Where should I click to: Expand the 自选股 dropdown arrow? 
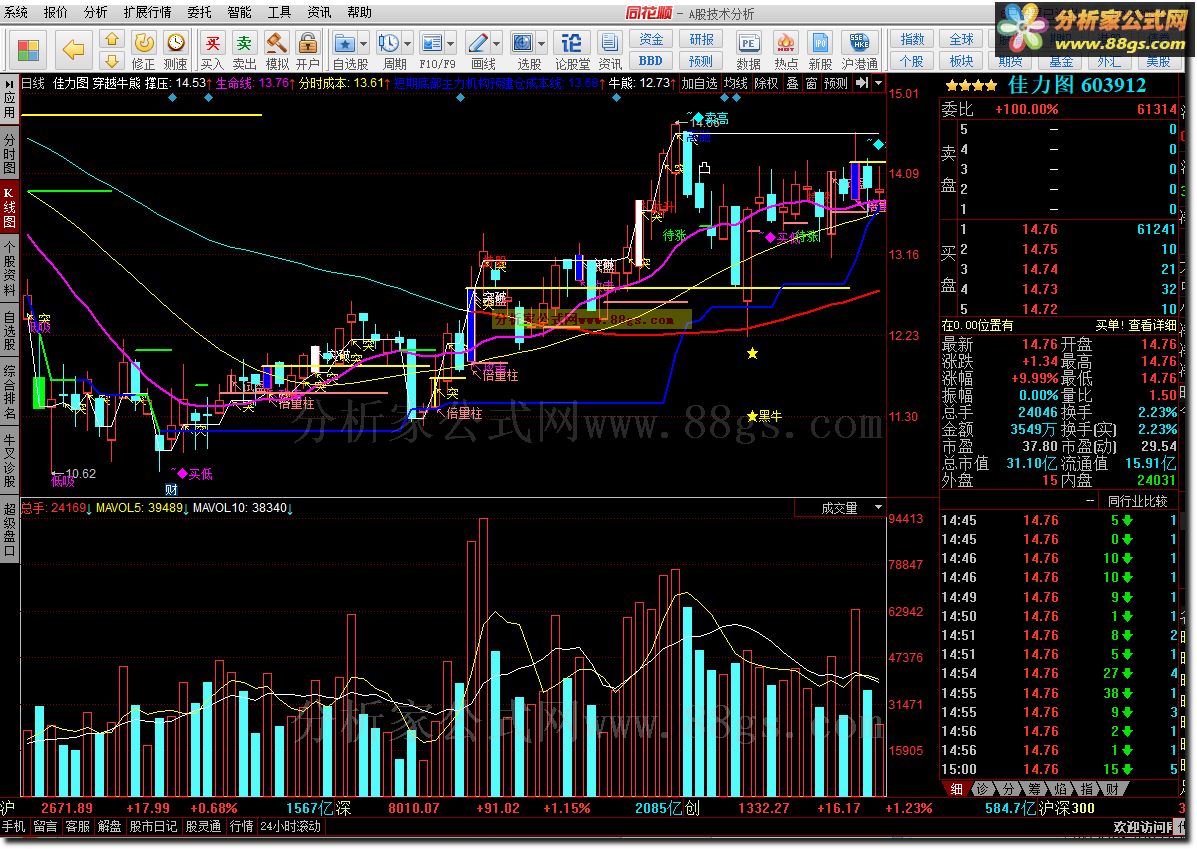click(x=363, y=43)
